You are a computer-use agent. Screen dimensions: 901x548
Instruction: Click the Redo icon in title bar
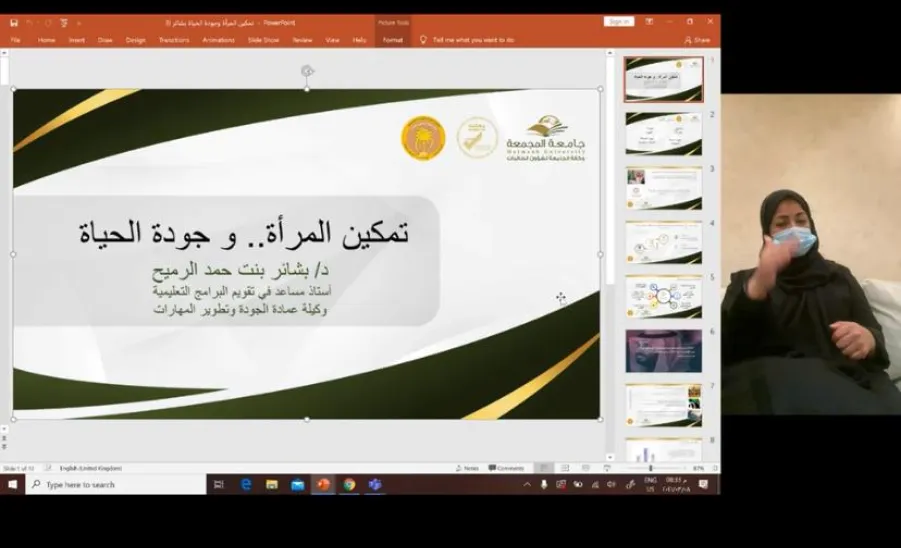(x=48, y=23)
